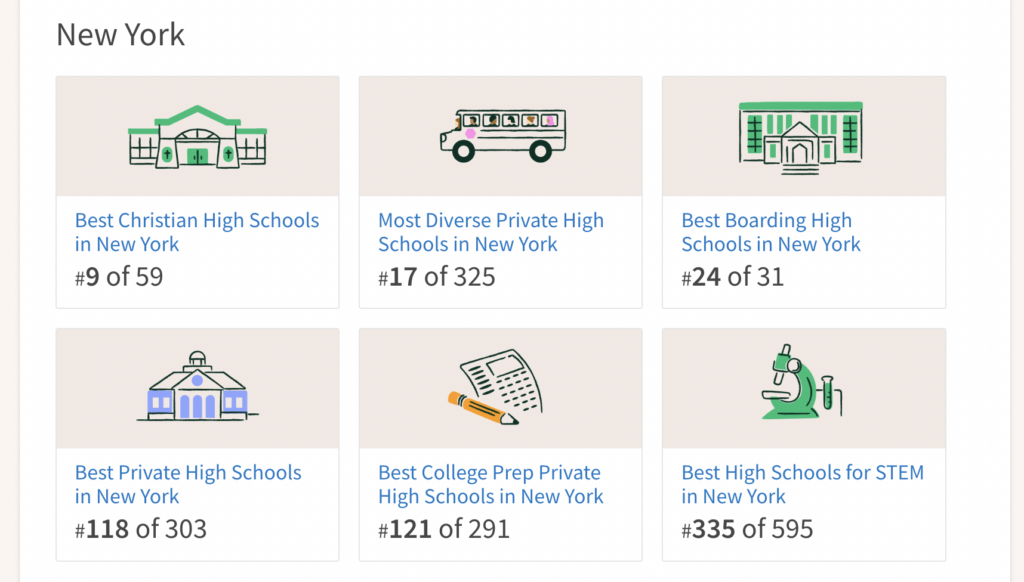This screenshot has width=1024, height=582.
Task: Click the #118 of 303 ranking text
Action: [x=140, y=528]
